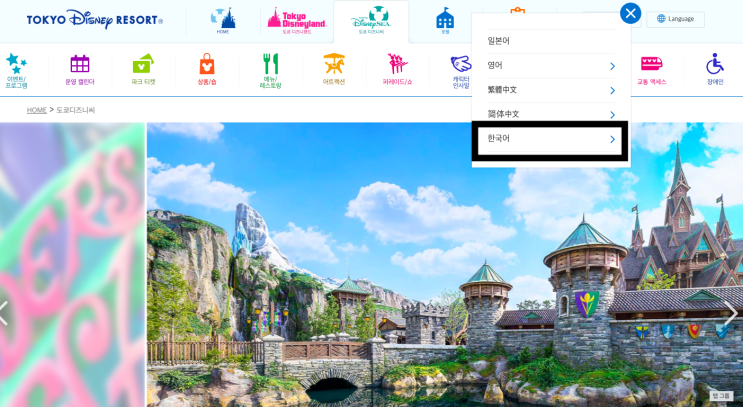Open the Parade/Show (퍼레이드/쇼) icon
Image resolution: width=743 pixels, height=407 pixels.
coord(397,70)
